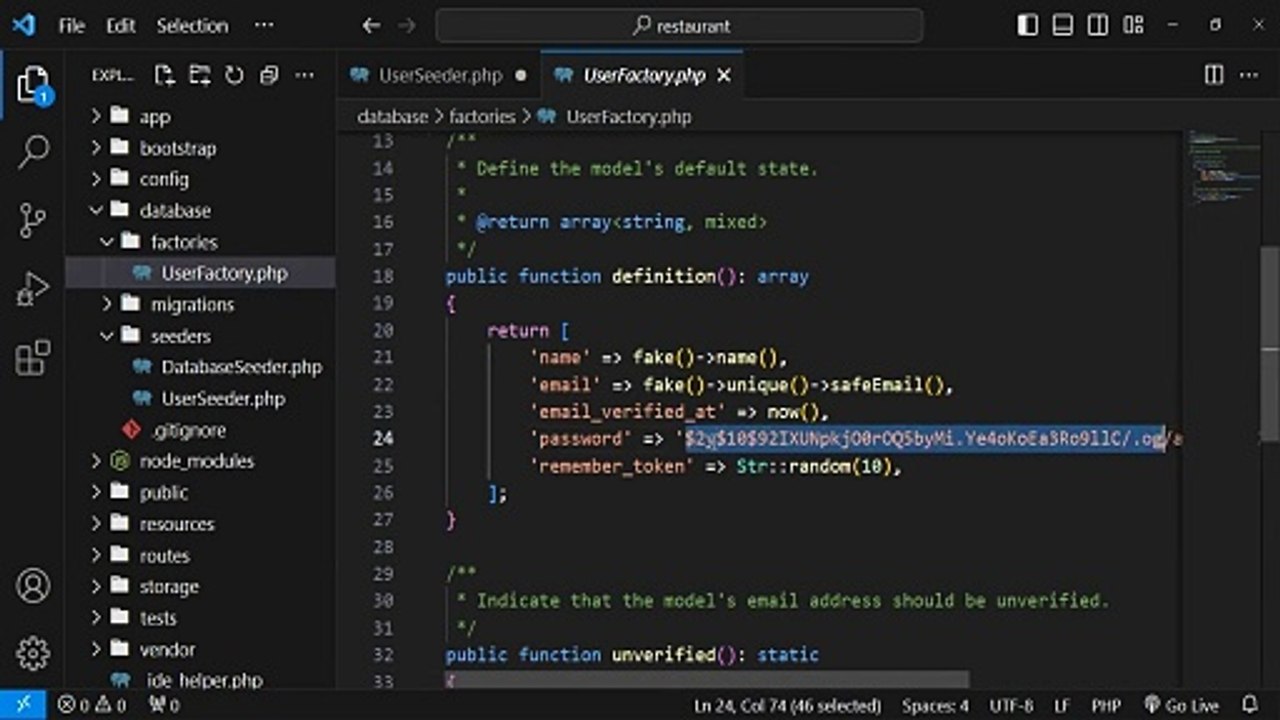Viewport: 1280px width, 720px height.
Task: Split the editor to the right
Action: click(1214, 75)
